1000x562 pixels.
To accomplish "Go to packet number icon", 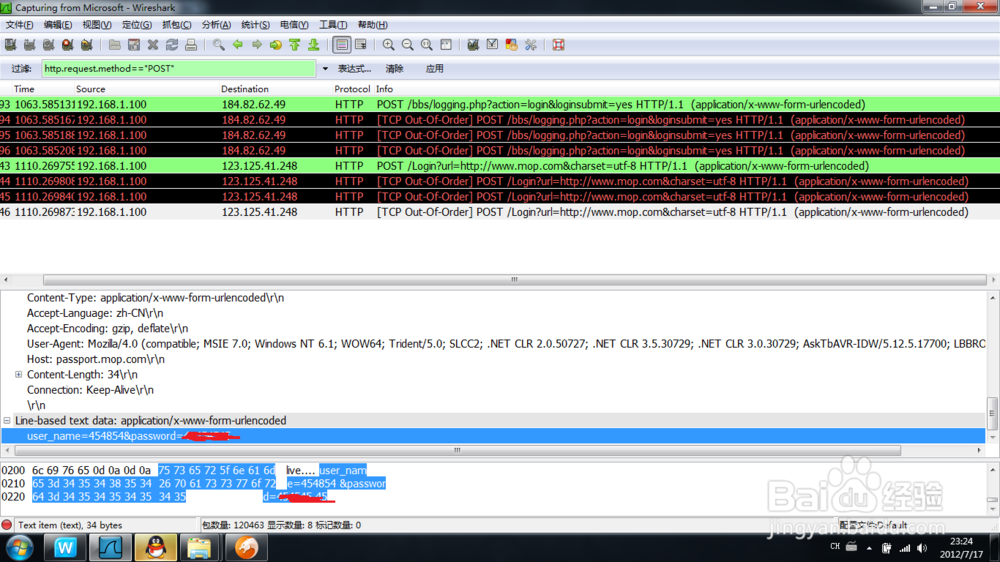I will 276,45.
